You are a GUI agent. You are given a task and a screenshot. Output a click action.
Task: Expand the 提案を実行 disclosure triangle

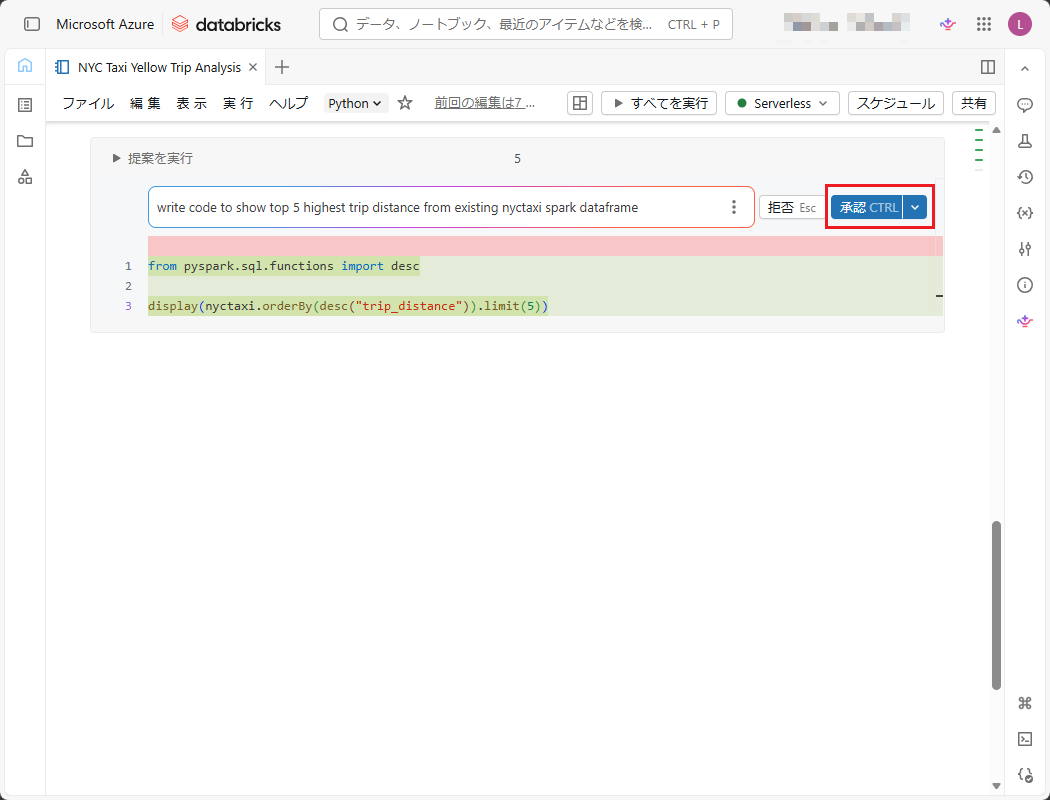(x=117, y=158)
